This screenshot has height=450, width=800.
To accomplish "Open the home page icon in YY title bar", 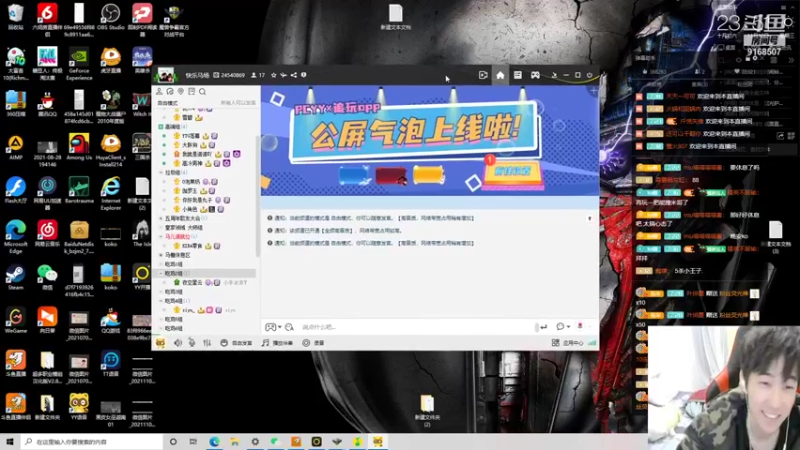I will point(500,76).
